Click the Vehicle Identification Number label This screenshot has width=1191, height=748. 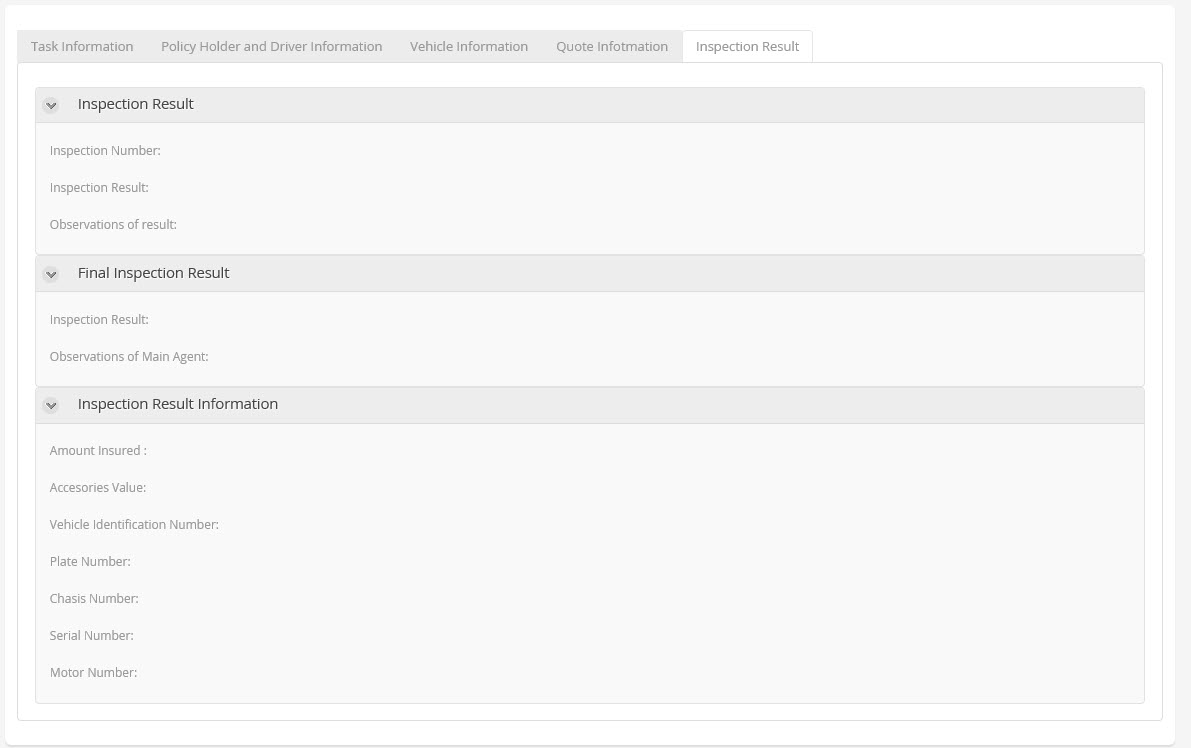tap(134, 525)
